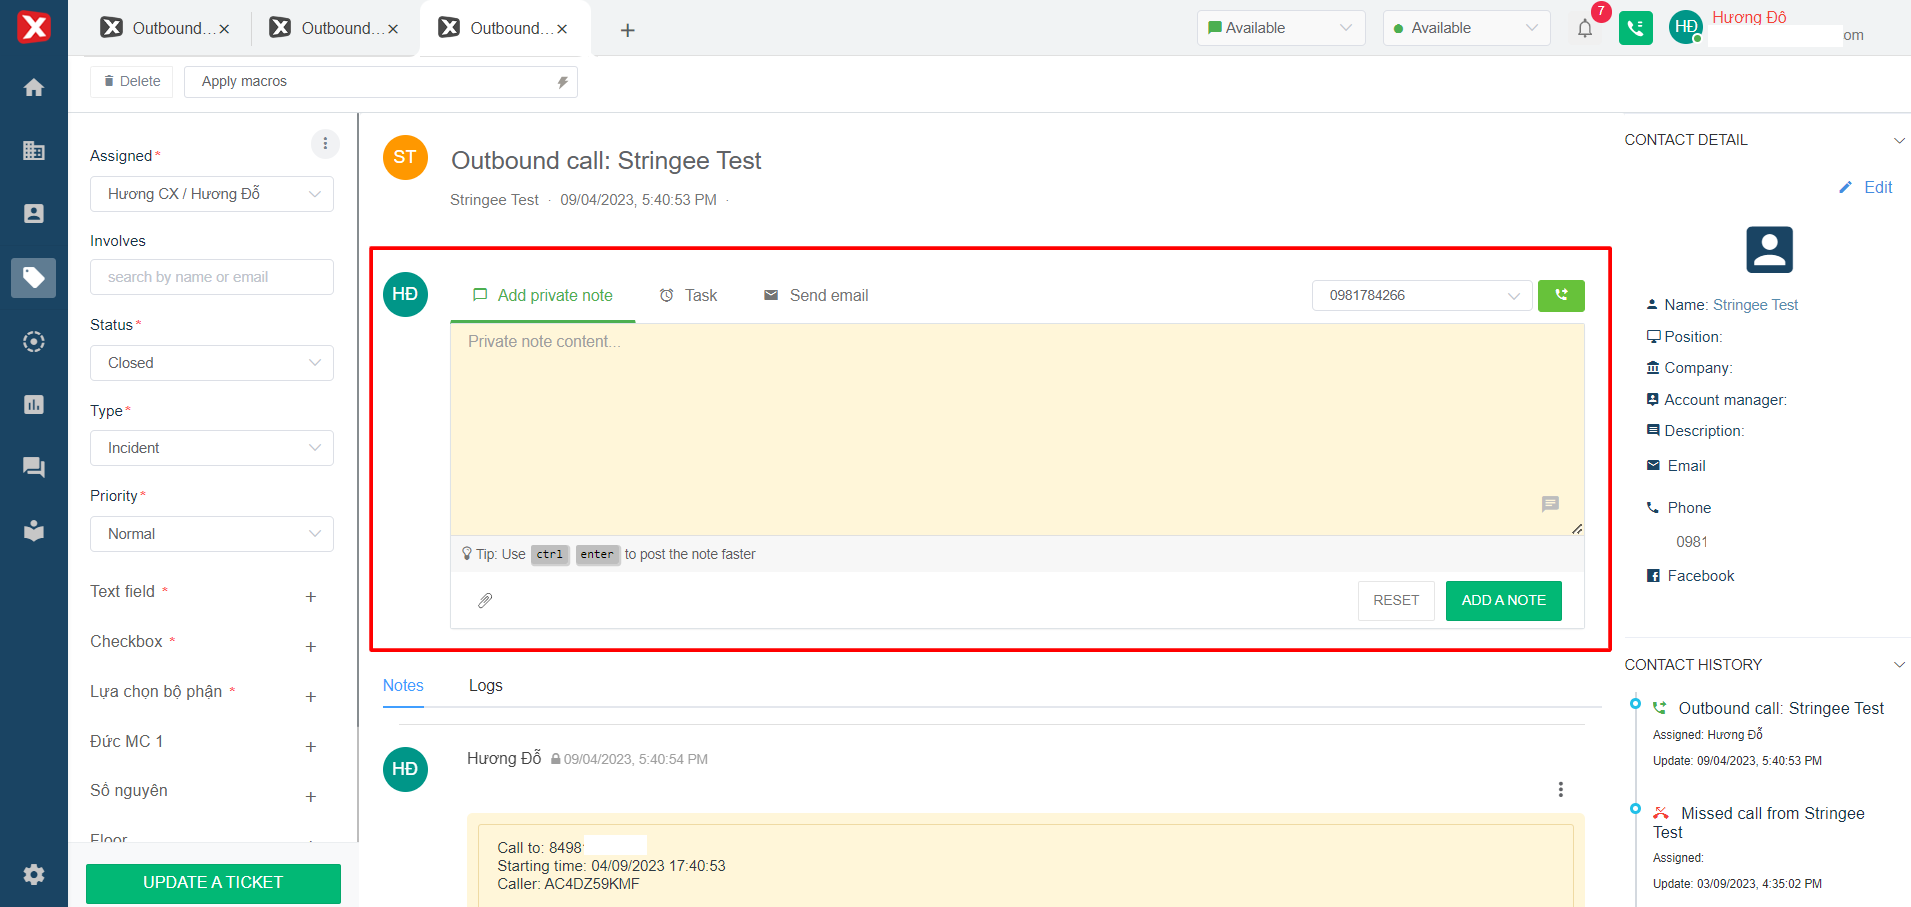Close the active third Outbound tab

click(x=562, y=29)
